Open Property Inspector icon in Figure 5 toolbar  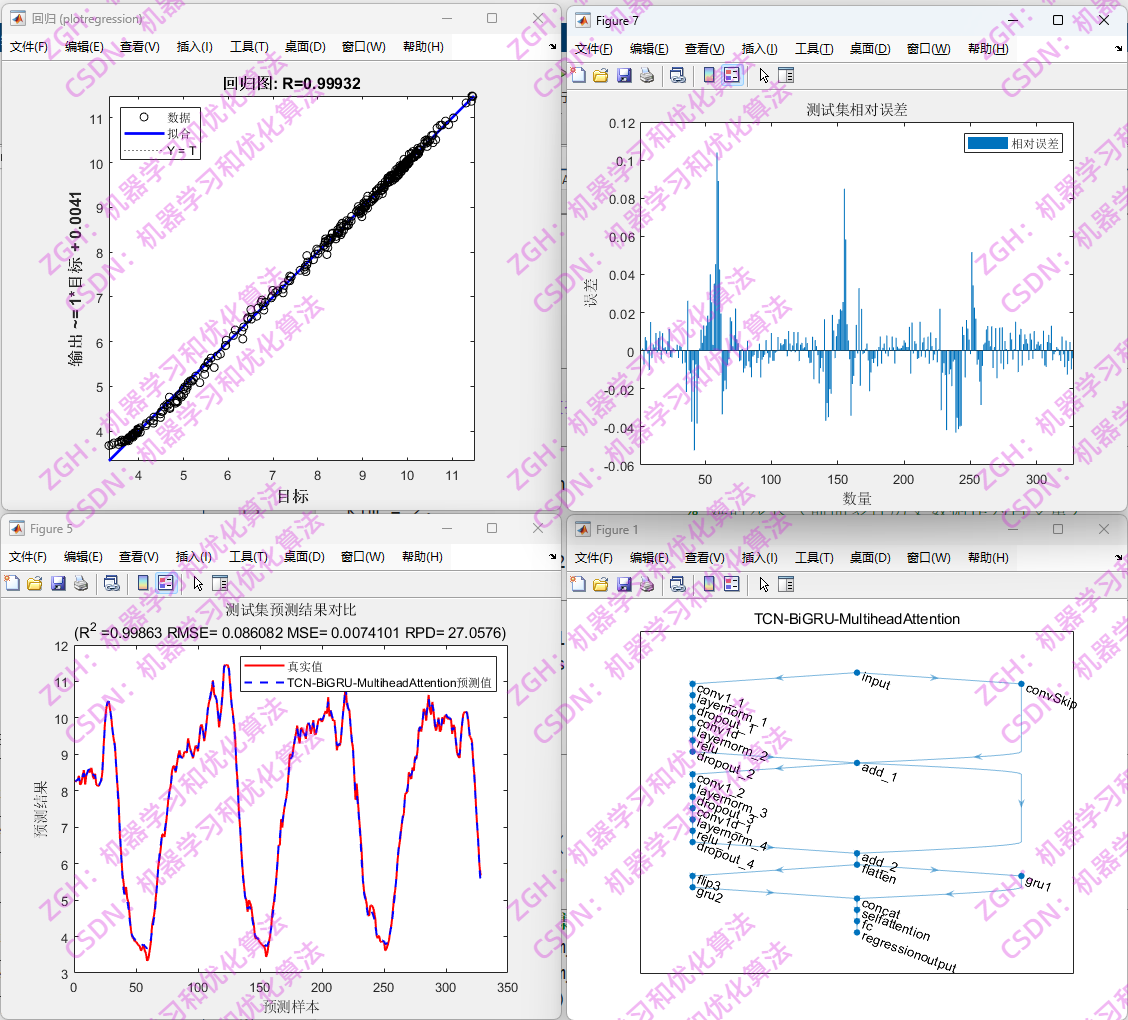click(220, 583)
